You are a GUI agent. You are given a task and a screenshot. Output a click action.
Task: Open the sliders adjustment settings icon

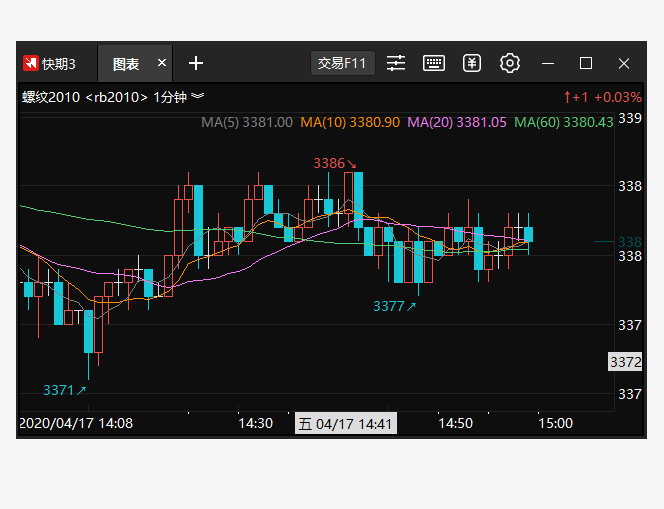(396, 64)
